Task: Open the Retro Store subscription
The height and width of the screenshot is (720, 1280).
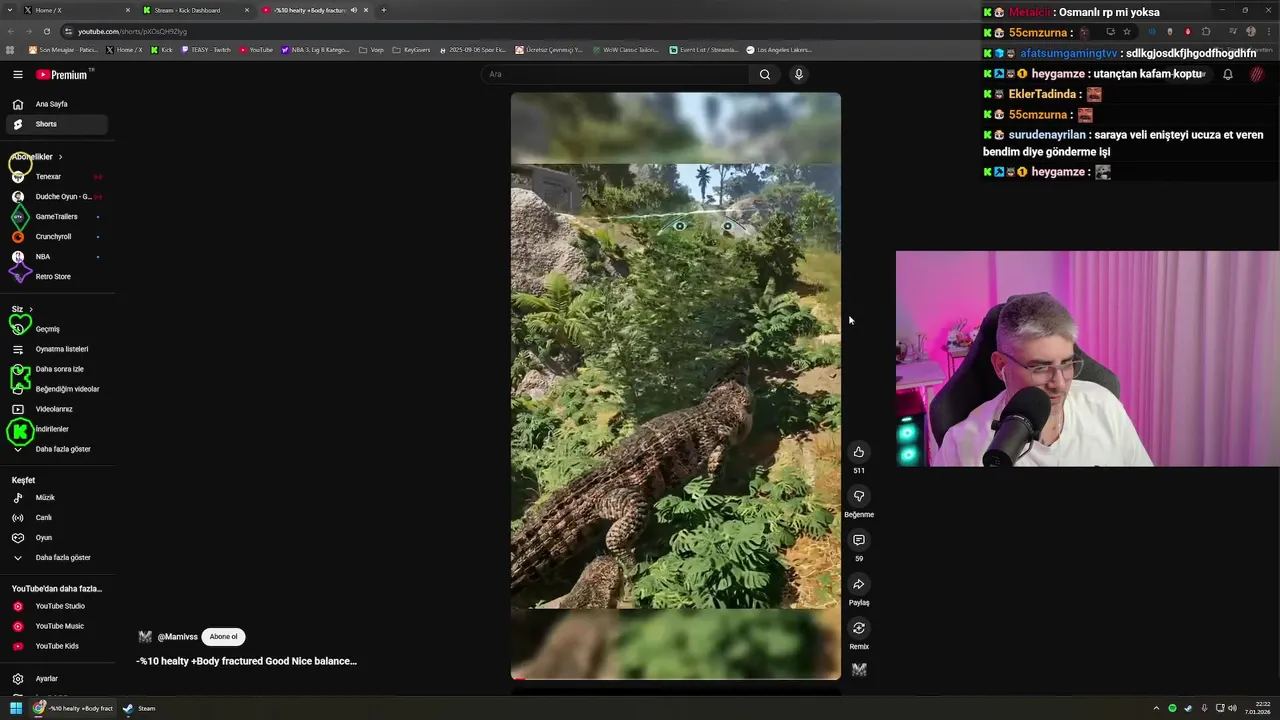Action: [x=57, y=276]
